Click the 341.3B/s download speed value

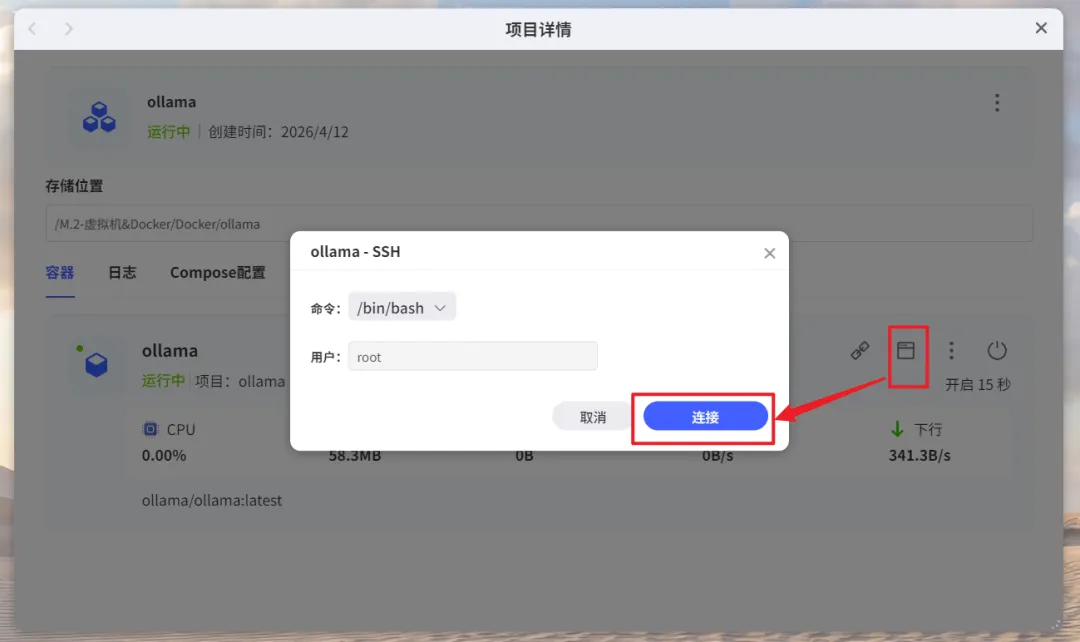920,455
